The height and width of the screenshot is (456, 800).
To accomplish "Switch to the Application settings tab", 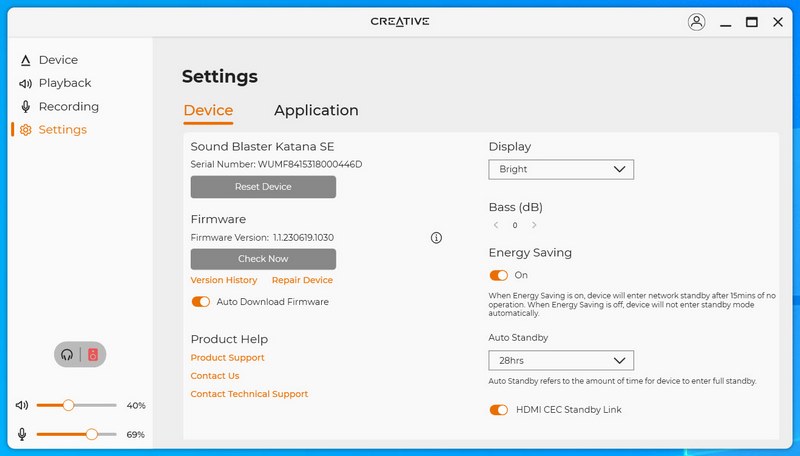I will pos(316,110).
